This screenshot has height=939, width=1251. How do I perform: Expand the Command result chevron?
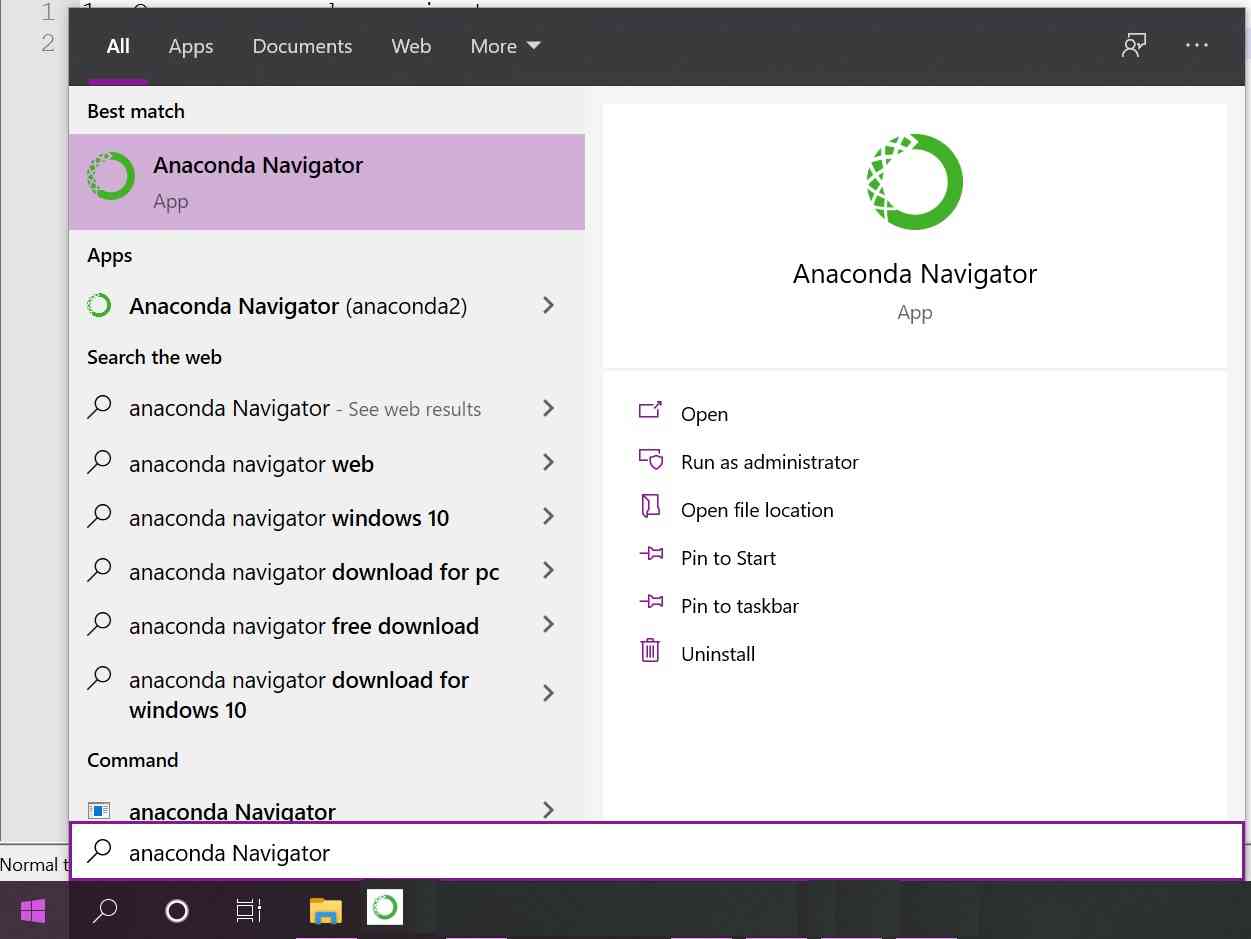pos(548,809)
